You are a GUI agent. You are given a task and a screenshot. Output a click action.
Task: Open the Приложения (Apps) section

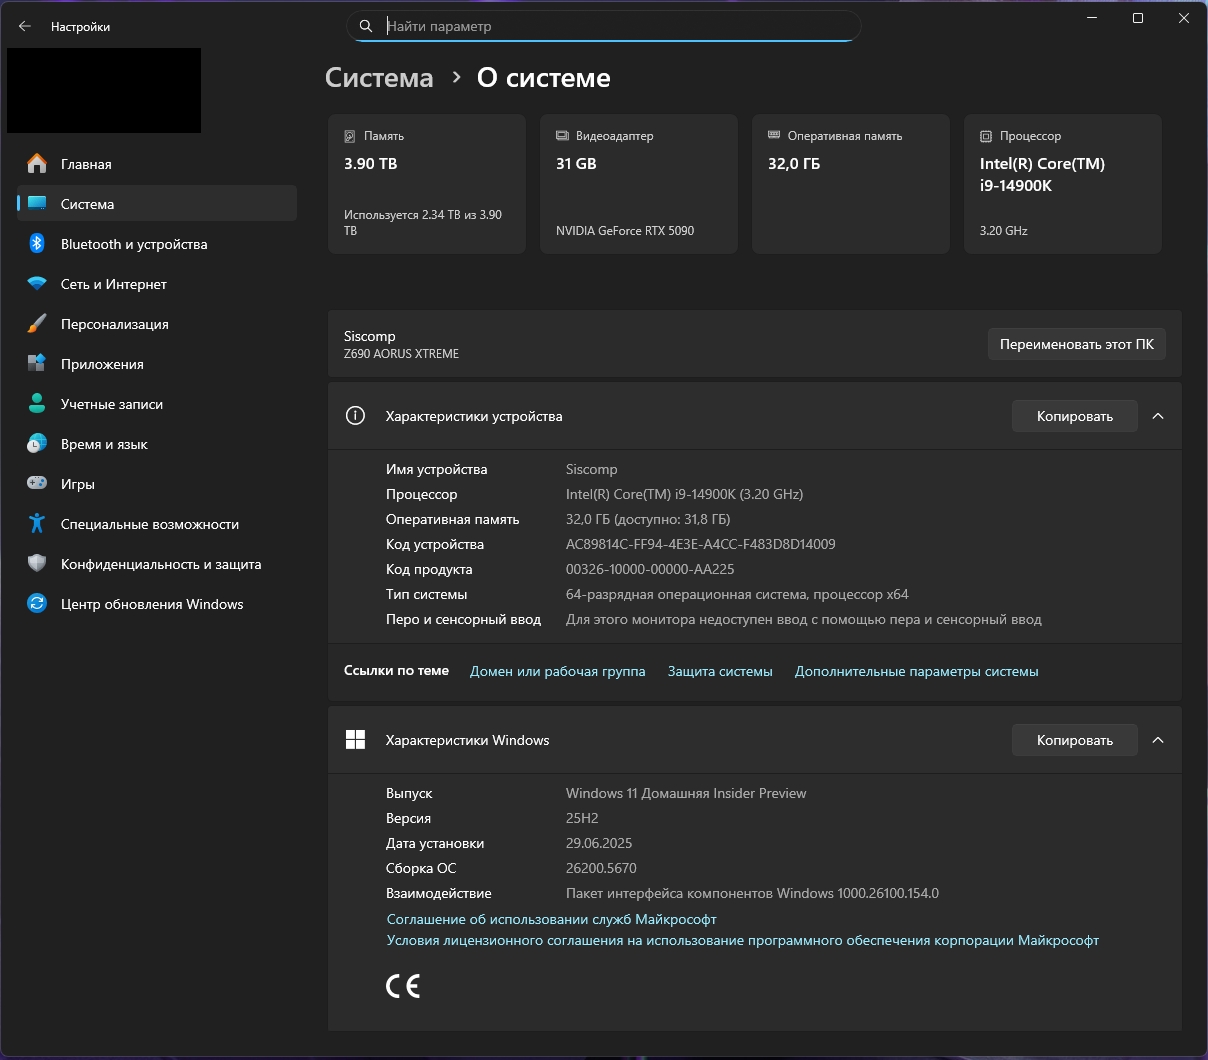(102, 364)
